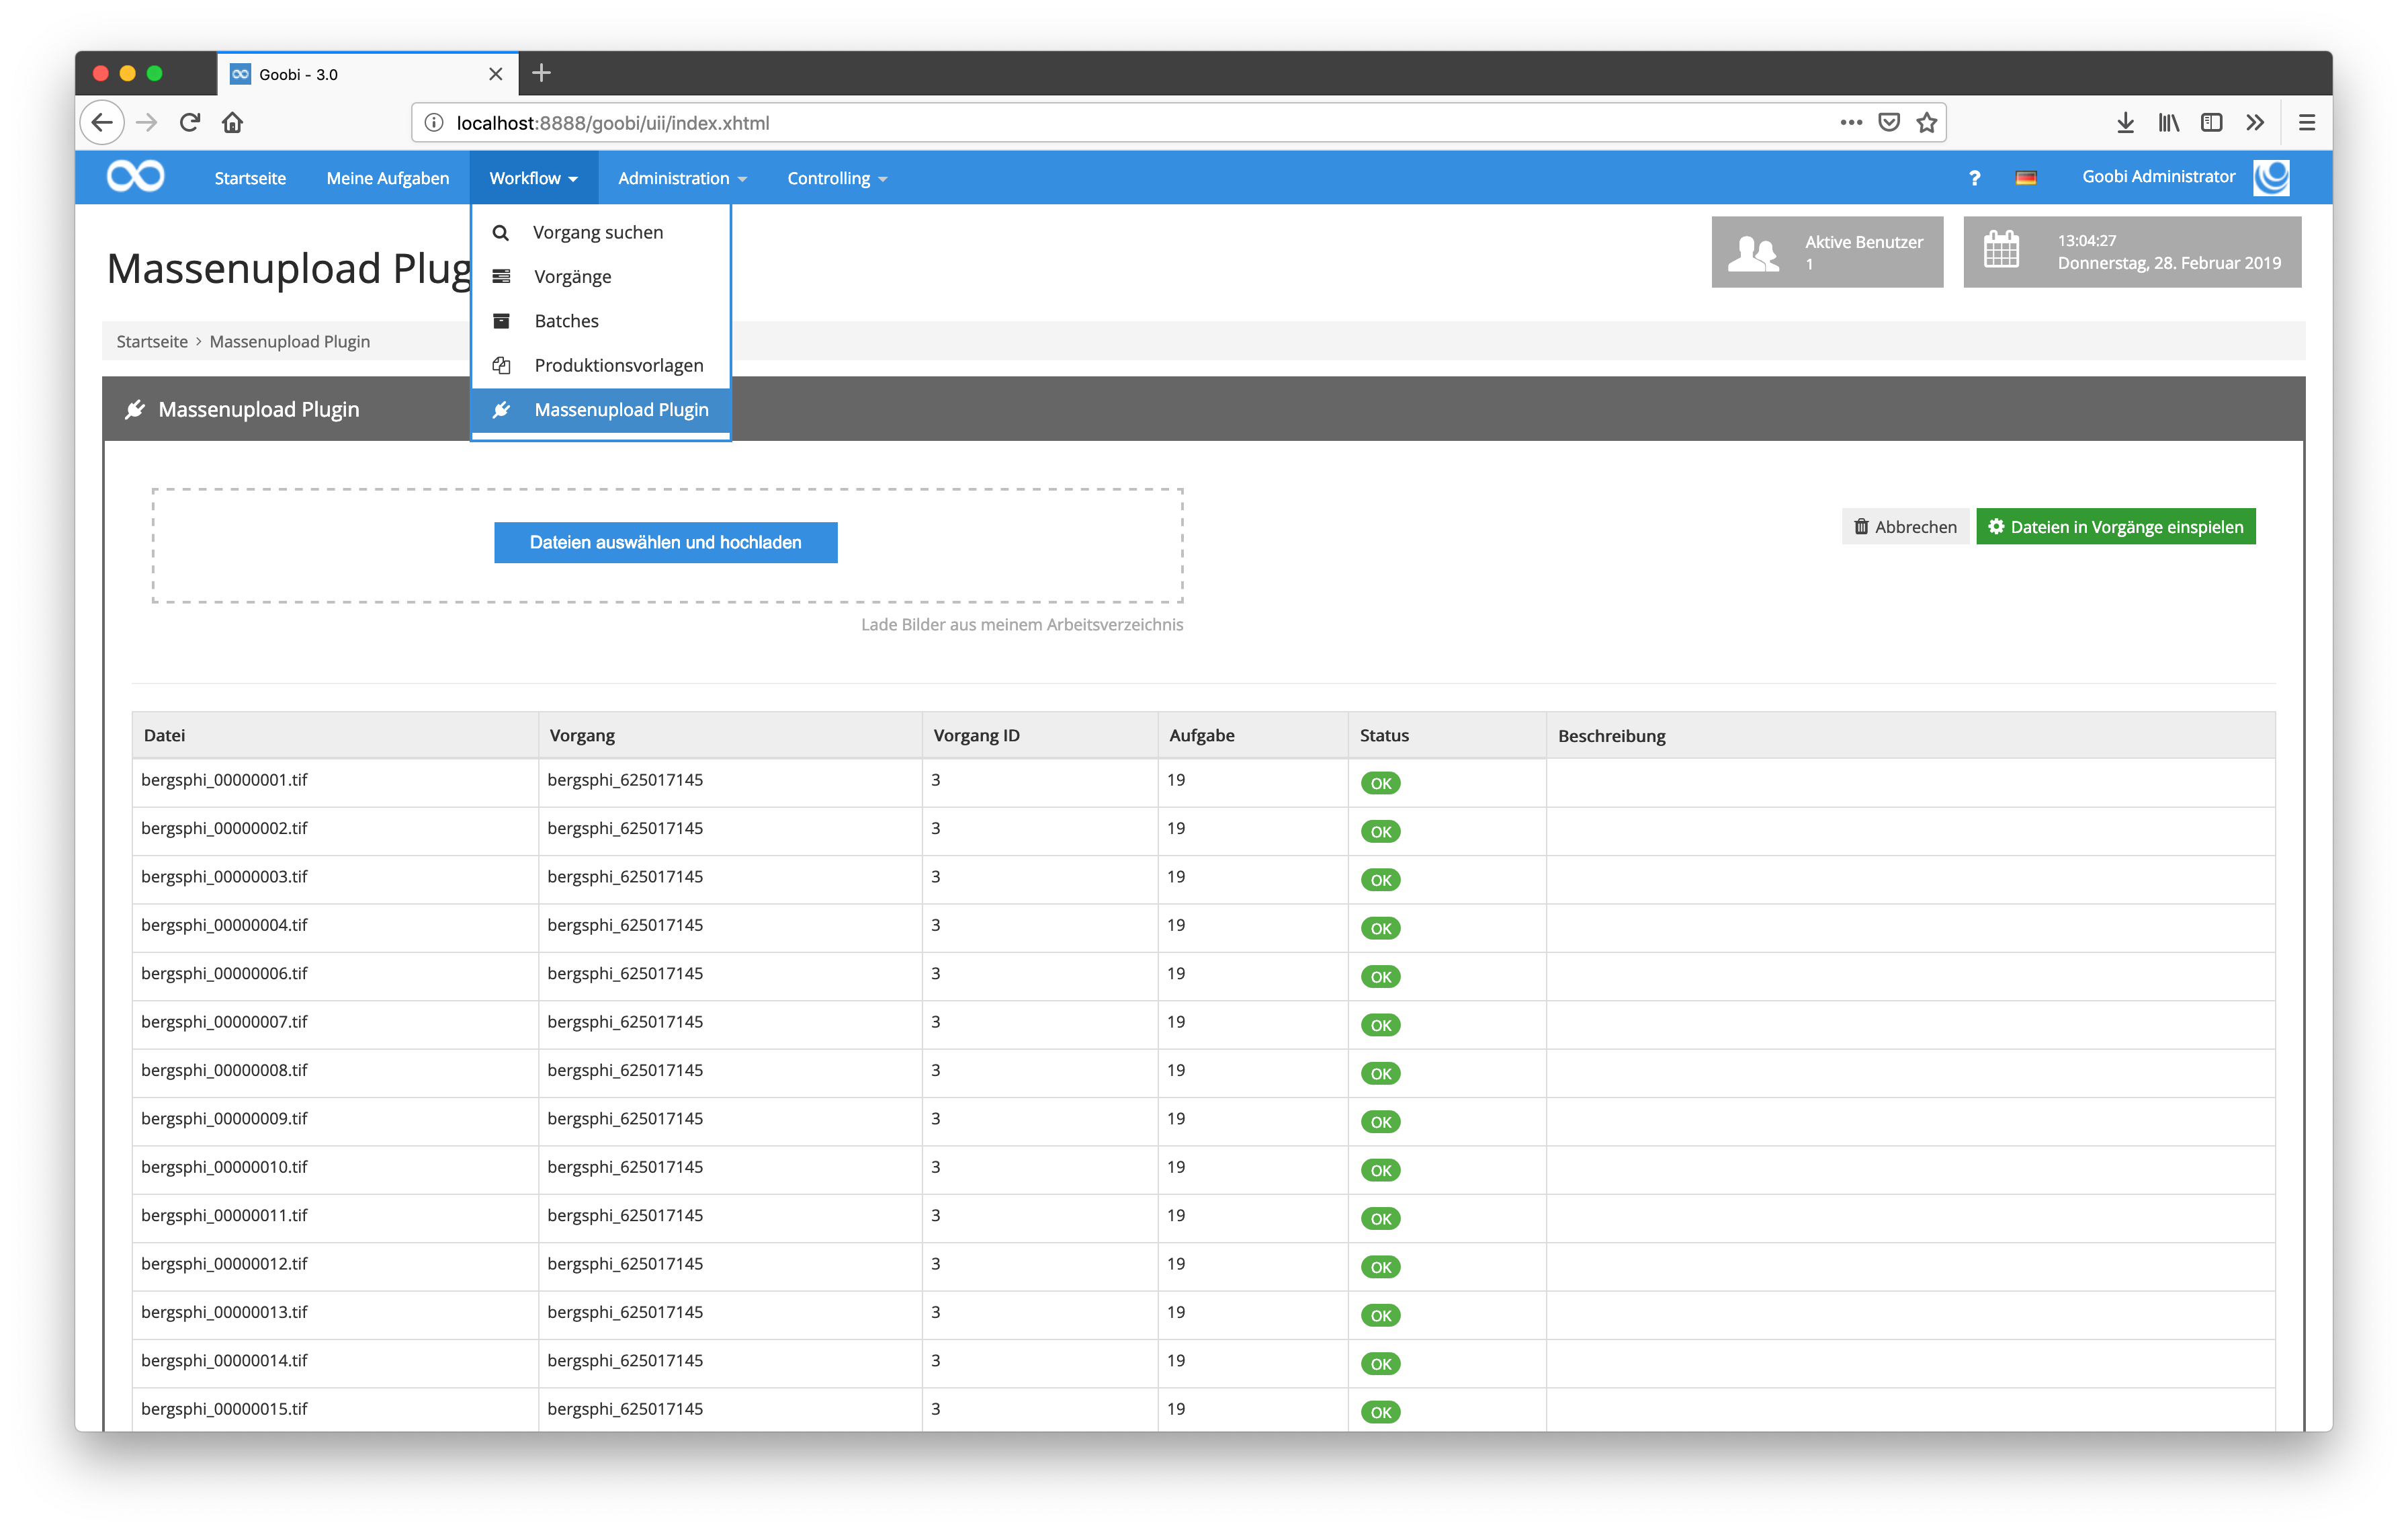Open Batches from the Workflow menu
The image size is (2408, 1531).
[x=566, y=321]
